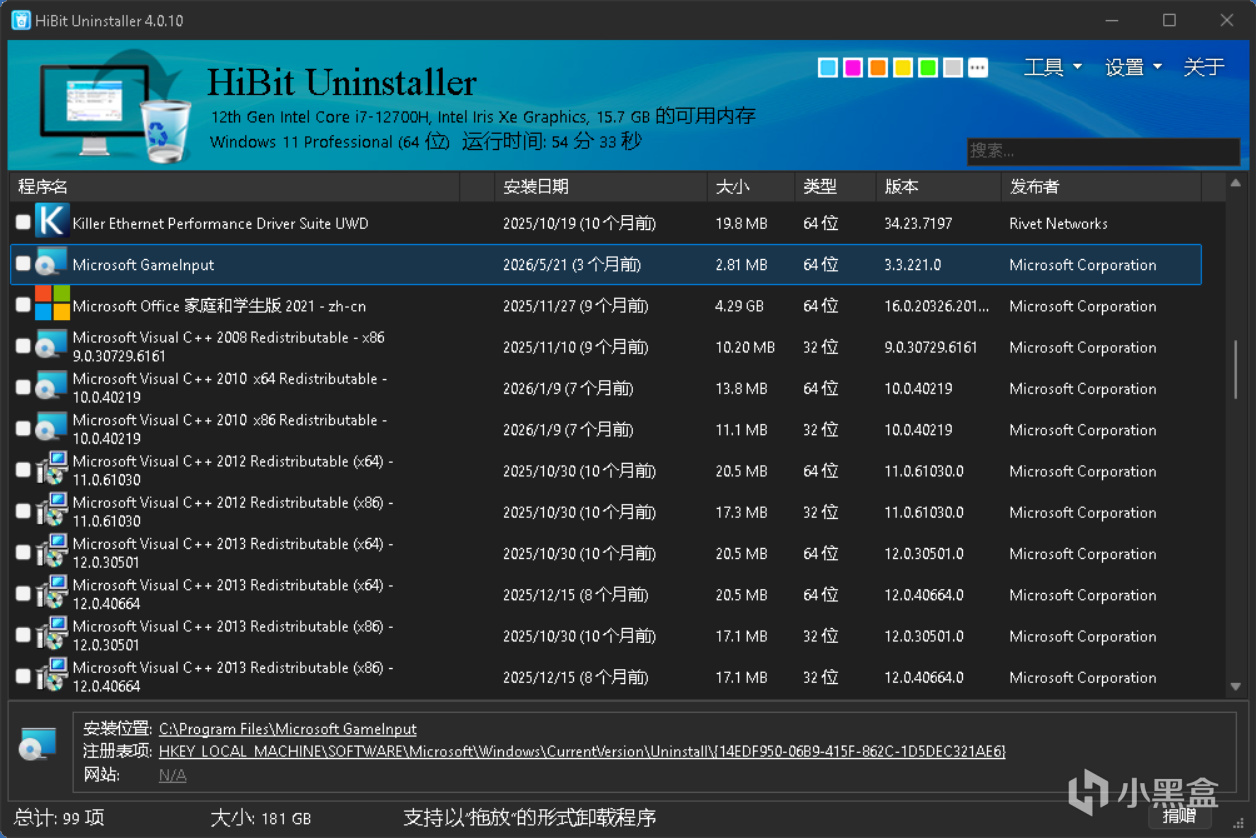Image resolution: width=1256 pixels, height=838 pixels.
Task: Open the 关于 menu
Action: tap(1204, 67)
